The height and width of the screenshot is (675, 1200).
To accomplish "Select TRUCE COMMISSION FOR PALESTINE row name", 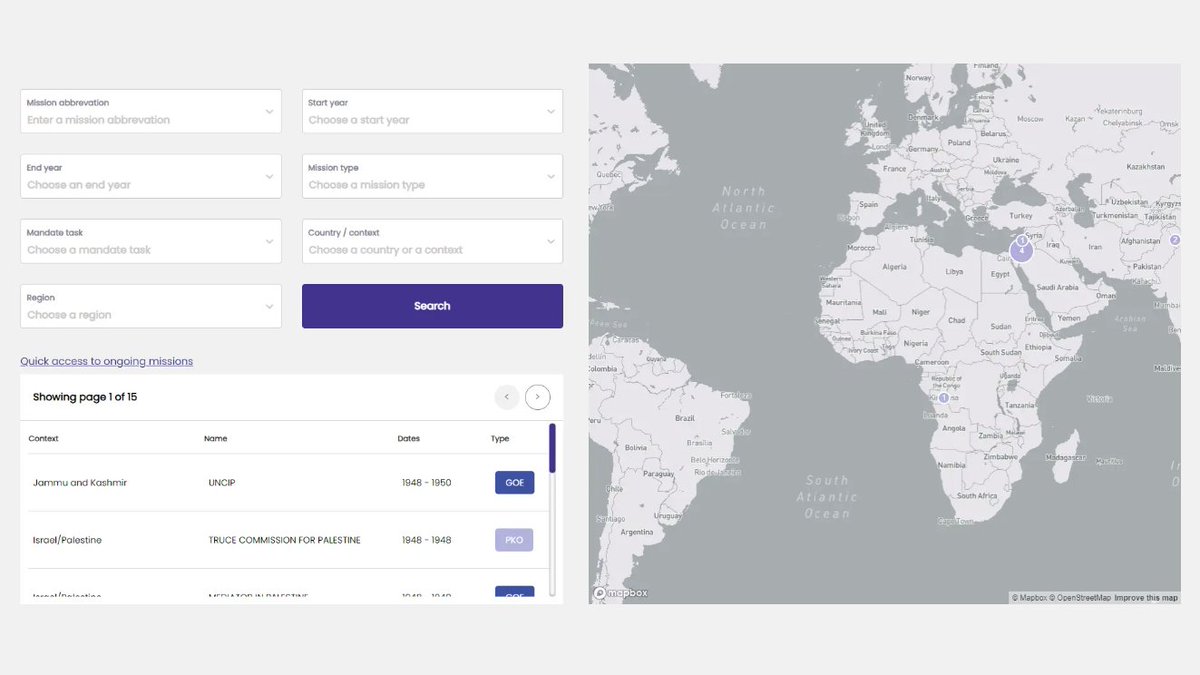I will 285,540.
